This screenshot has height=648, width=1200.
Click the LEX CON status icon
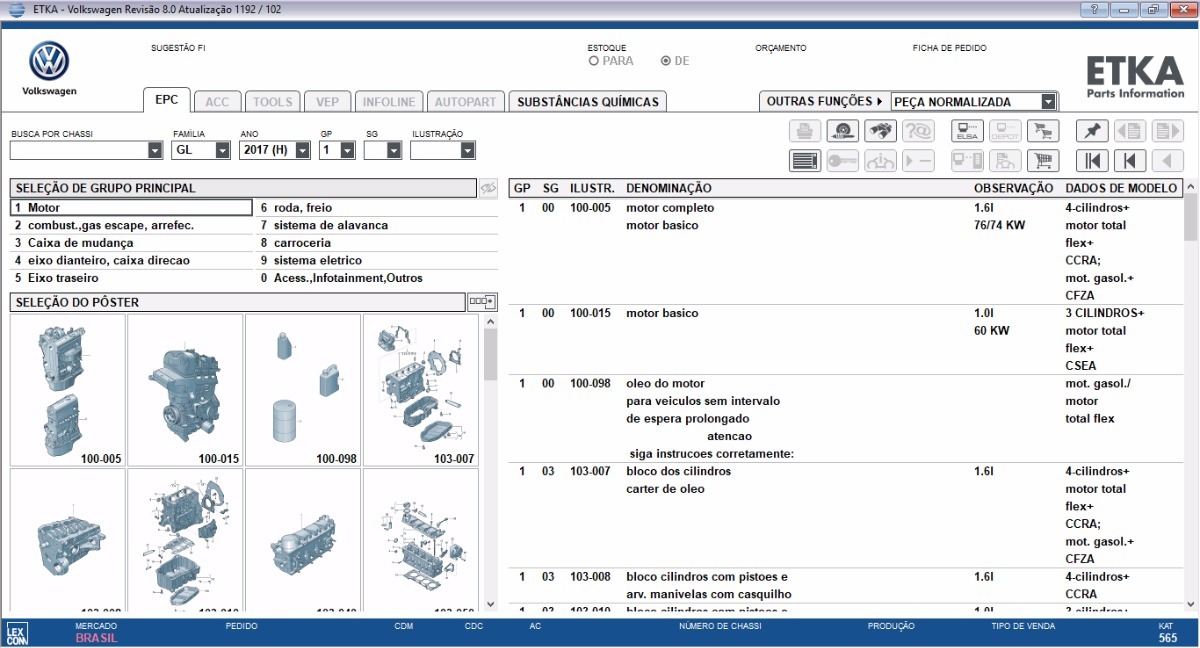pos(16,632)
